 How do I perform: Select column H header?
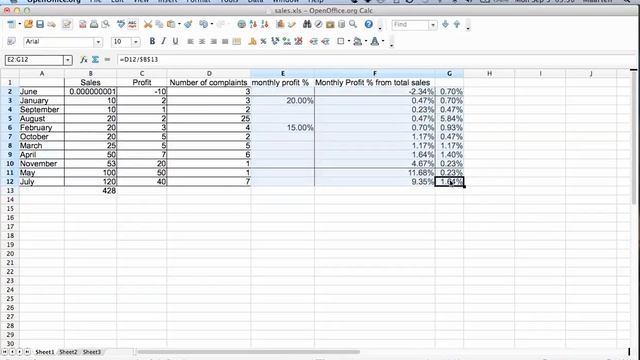click(x=489, y=73)
